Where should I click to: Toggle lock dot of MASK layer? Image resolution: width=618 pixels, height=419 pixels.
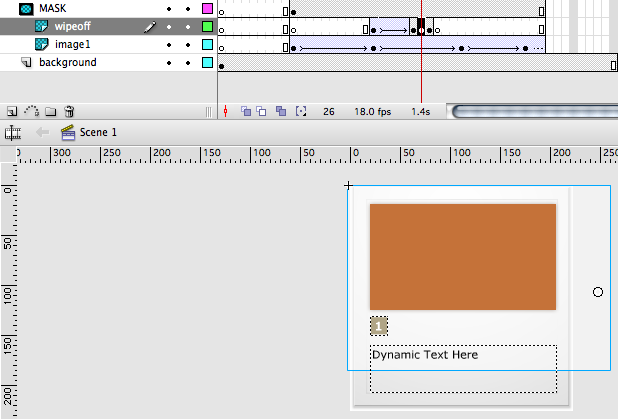pyautogui.click(x=188, y=9)
